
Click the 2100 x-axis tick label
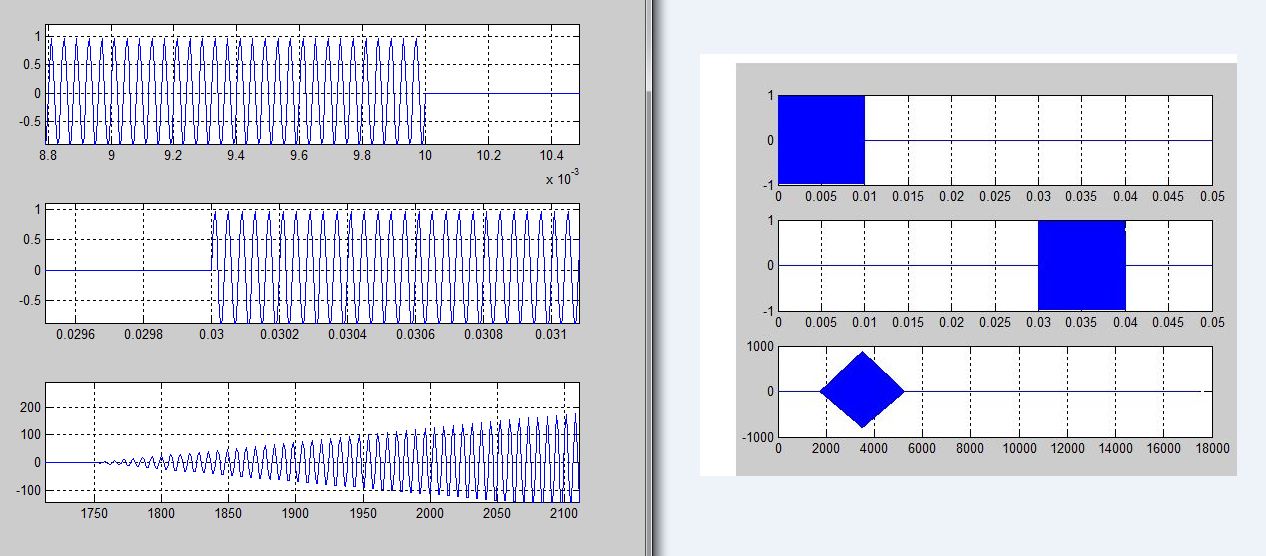(x=565, y=513)
